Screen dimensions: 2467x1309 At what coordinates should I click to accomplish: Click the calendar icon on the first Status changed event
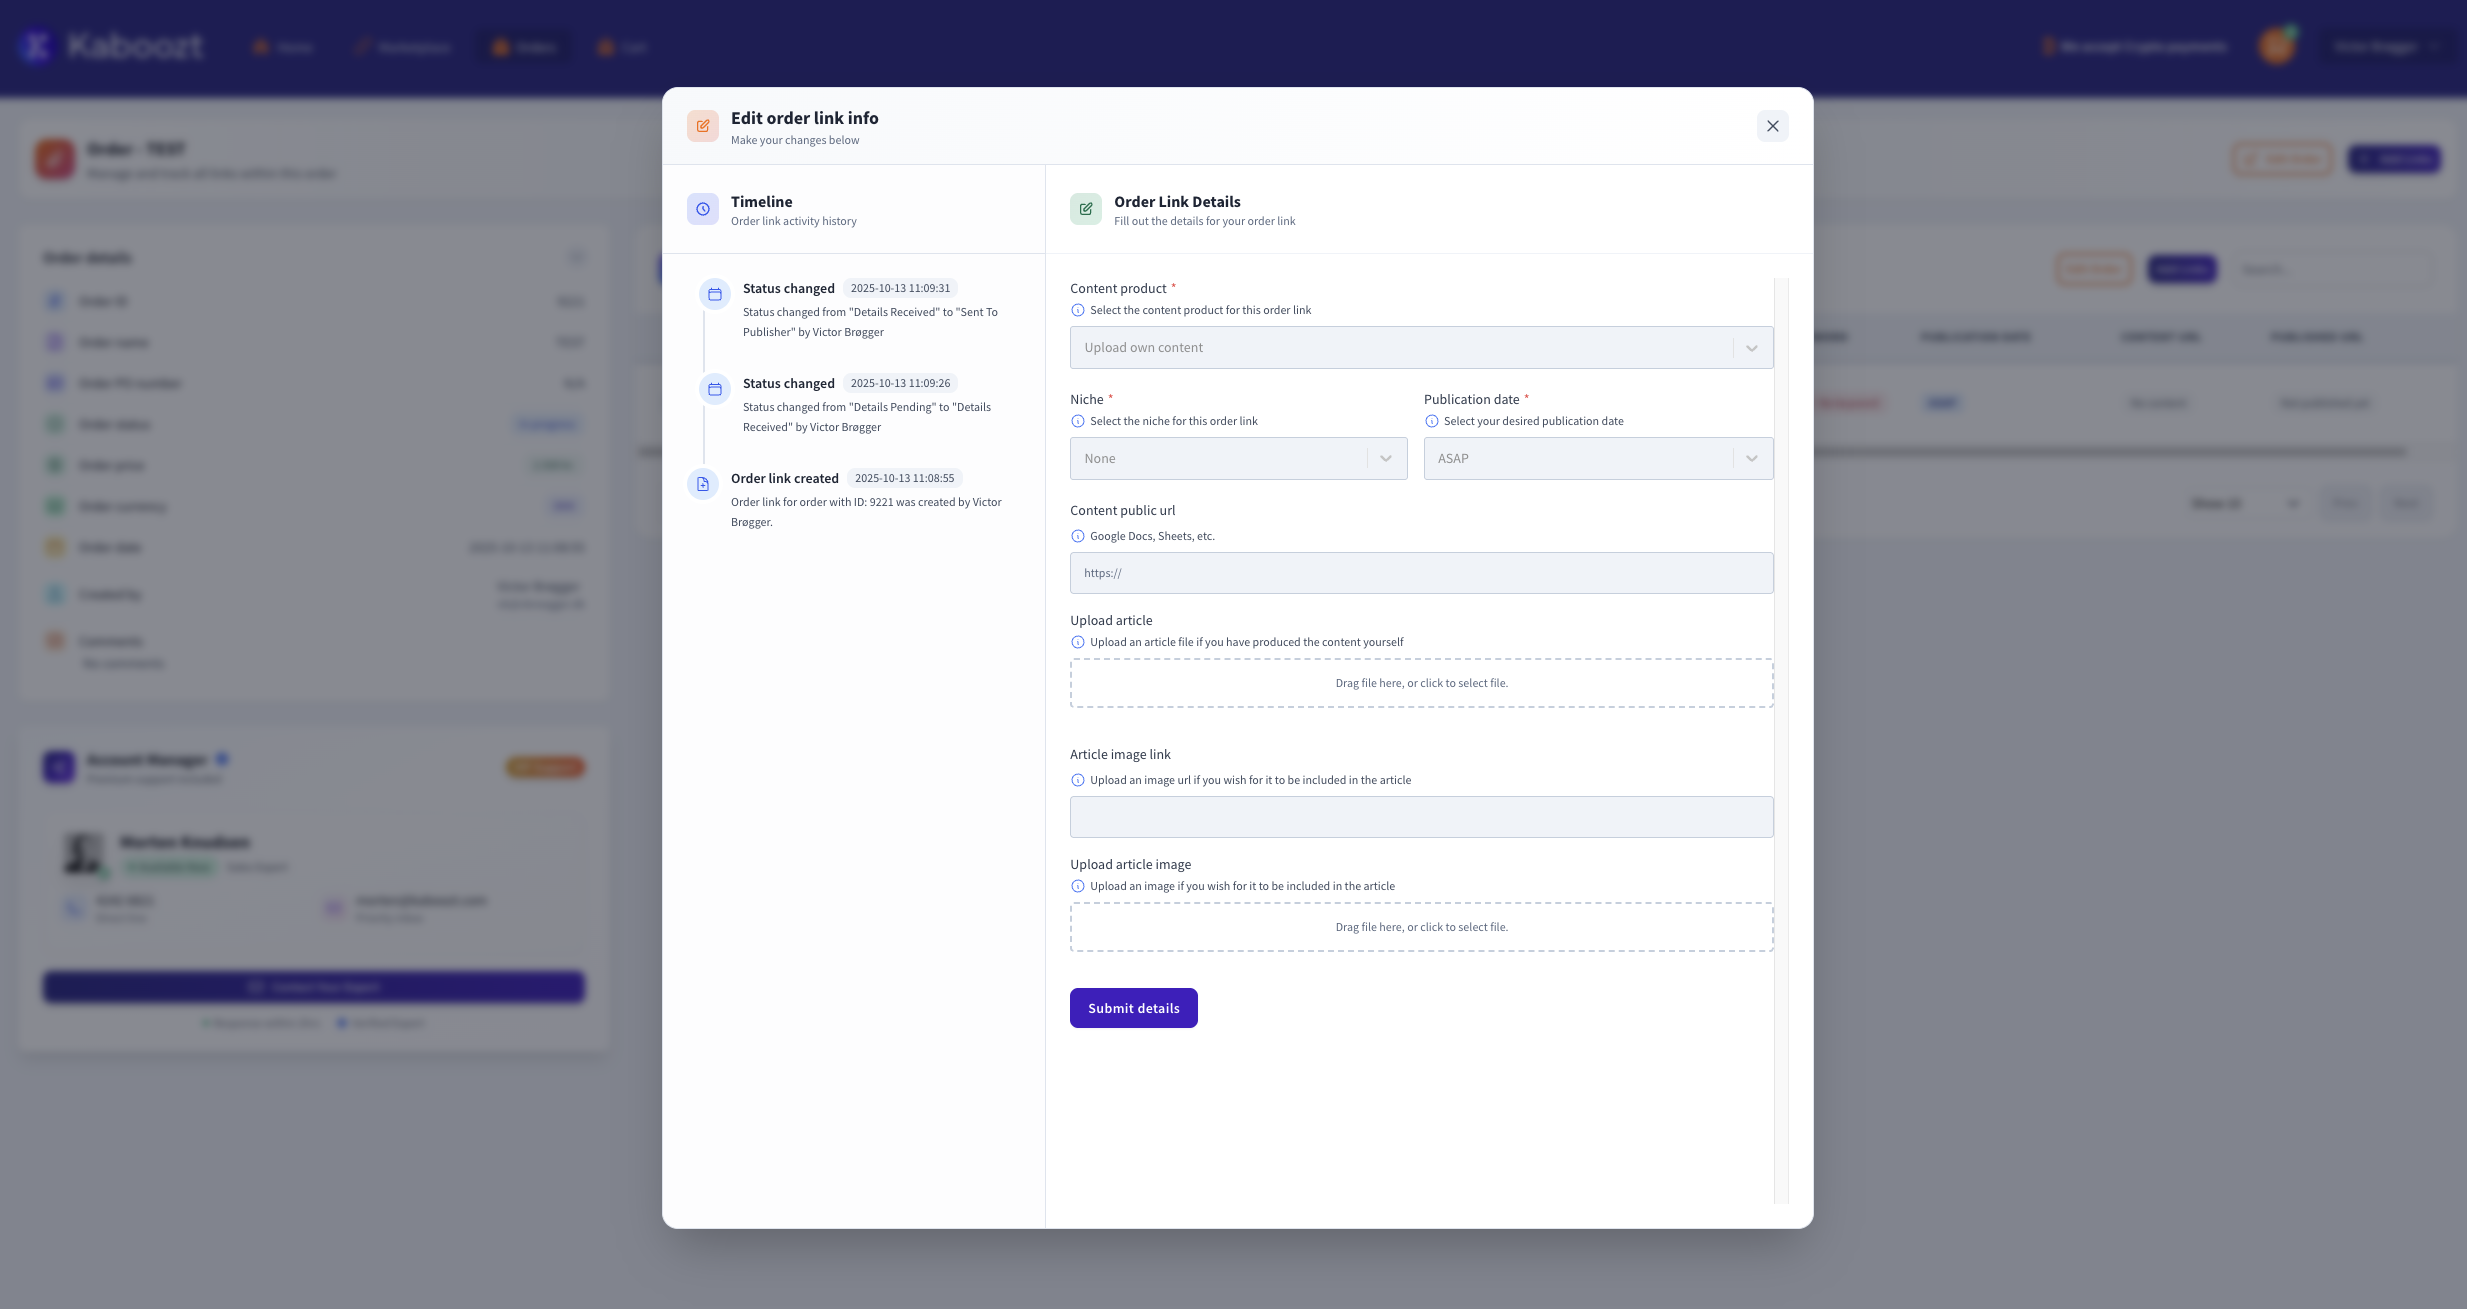(714, 294)
